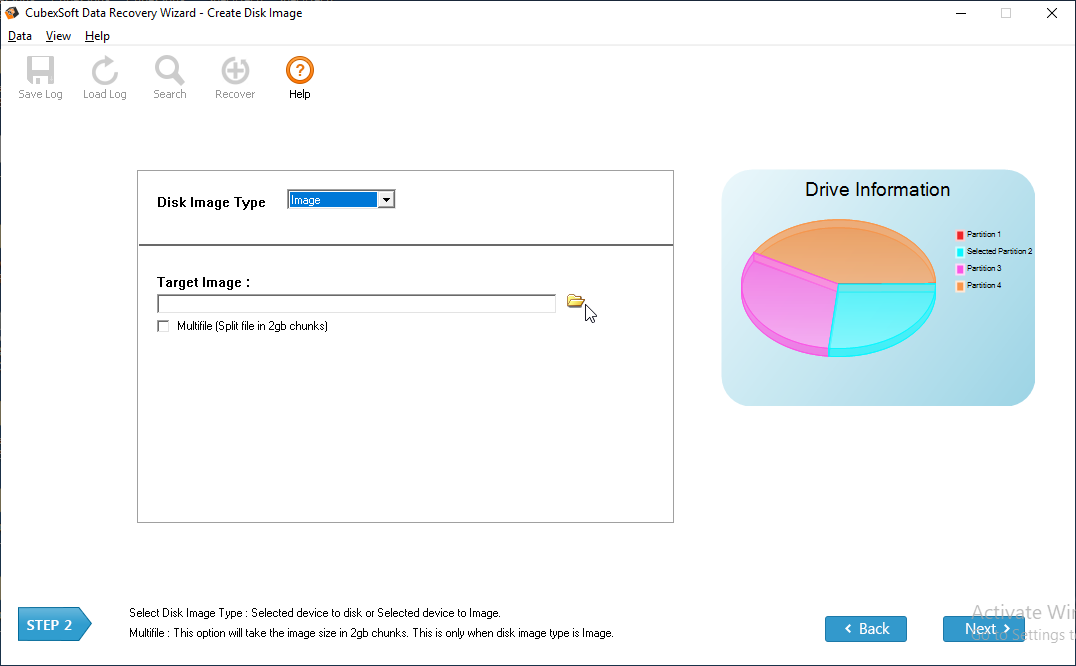This screenshot has height=666, width=1076.
Task: Enable the Multifile split checkbox
Action: point(164,326)
